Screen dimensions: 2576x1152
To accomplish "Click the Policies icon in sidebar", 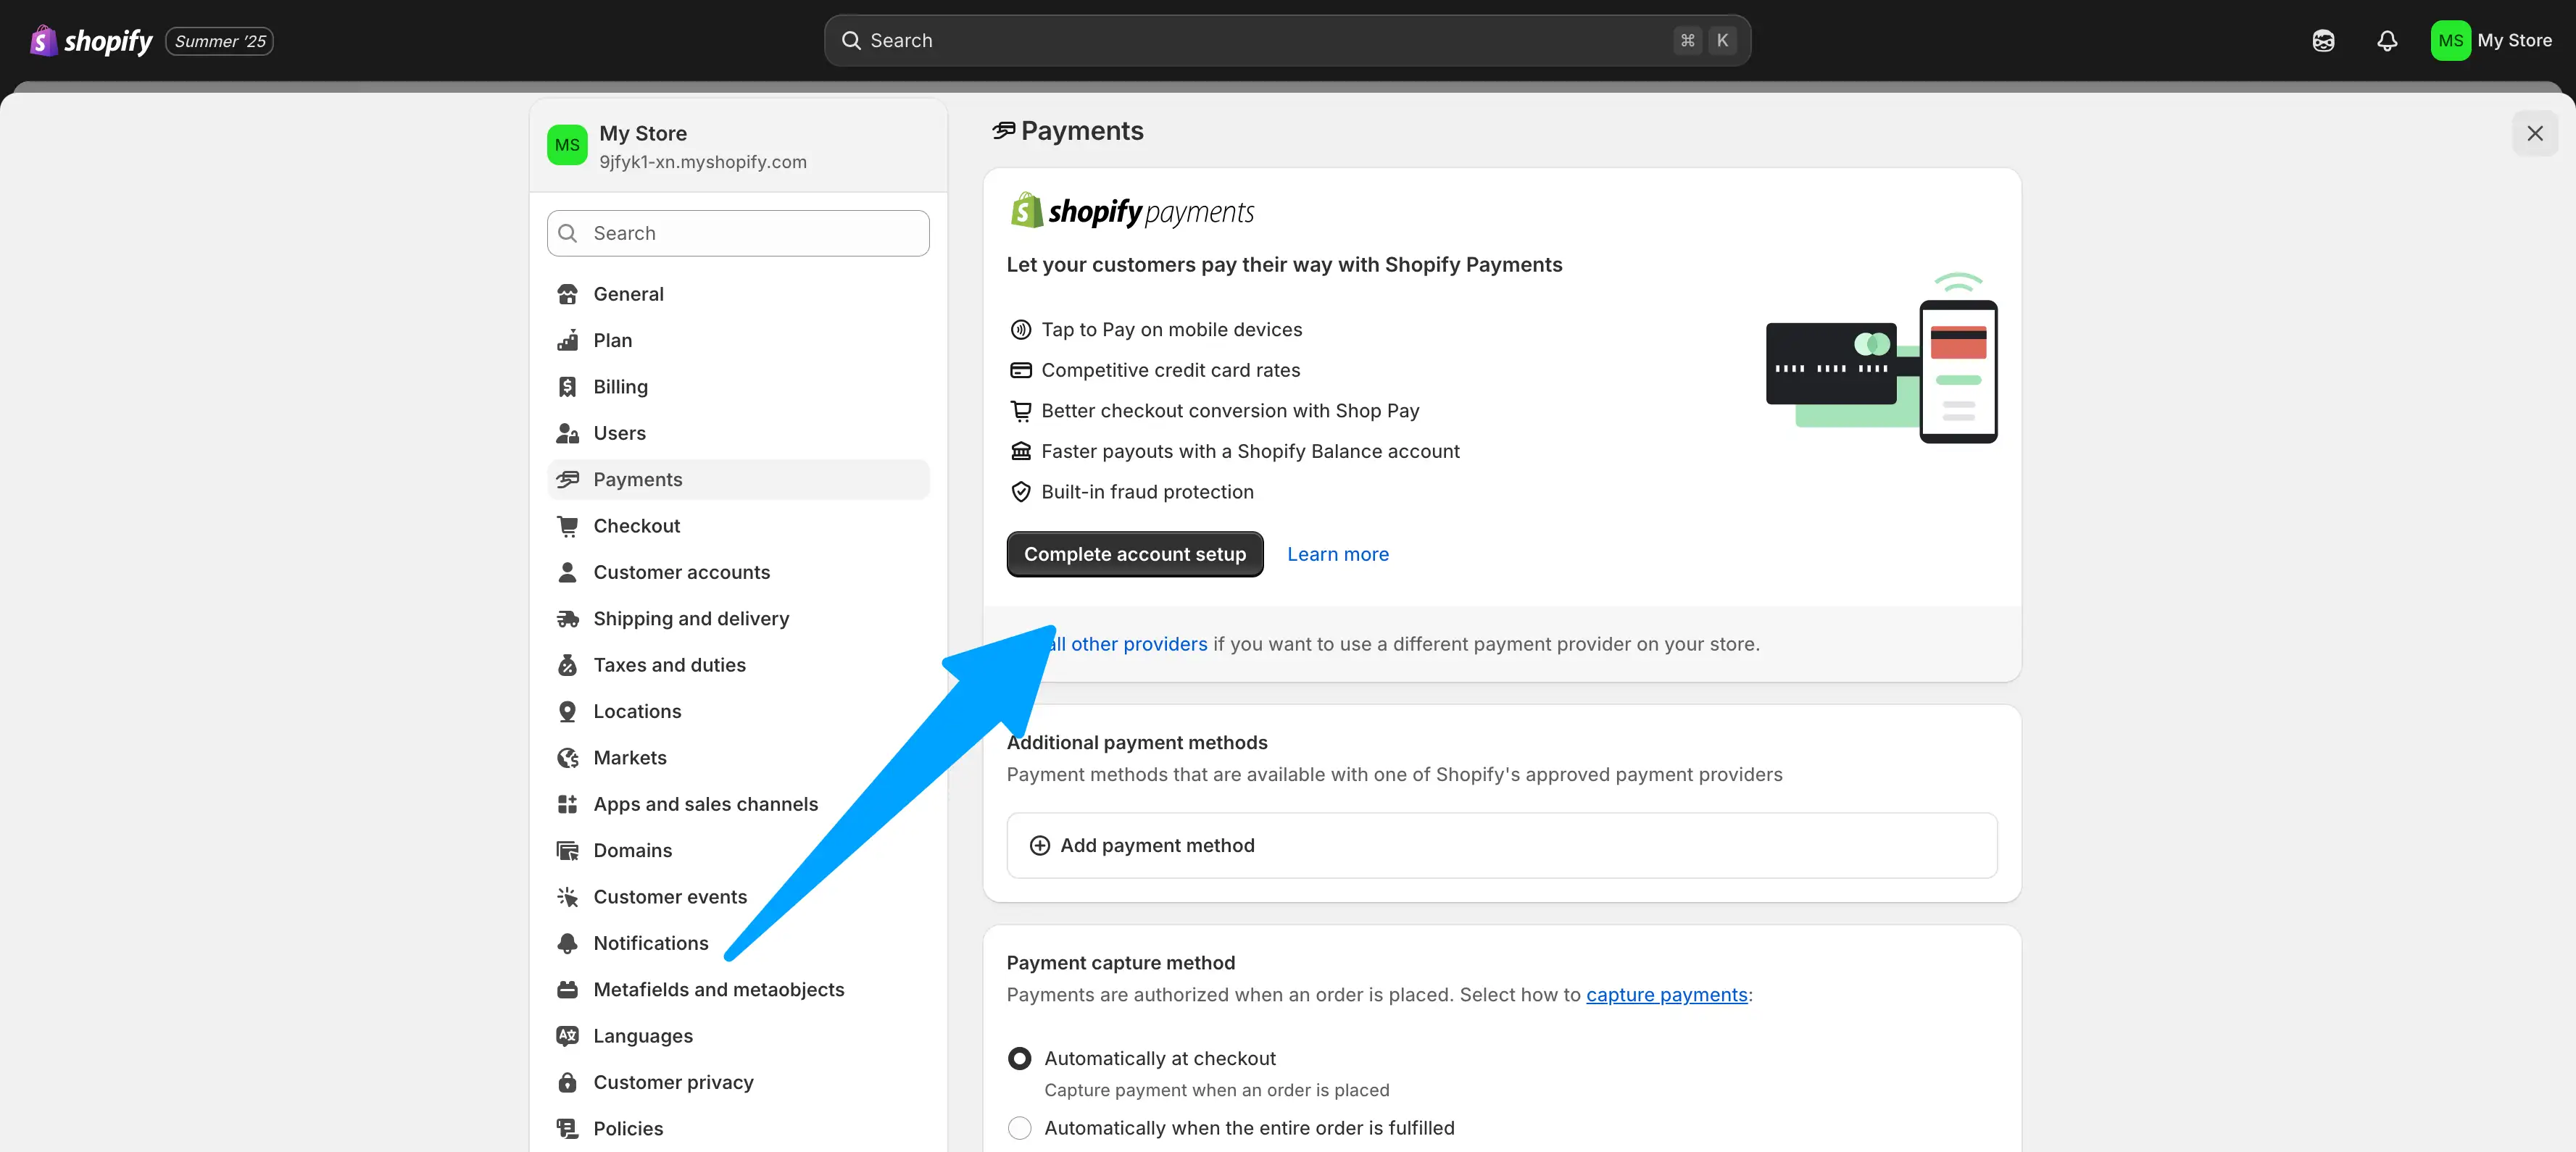I will [x=567, y=1129].
